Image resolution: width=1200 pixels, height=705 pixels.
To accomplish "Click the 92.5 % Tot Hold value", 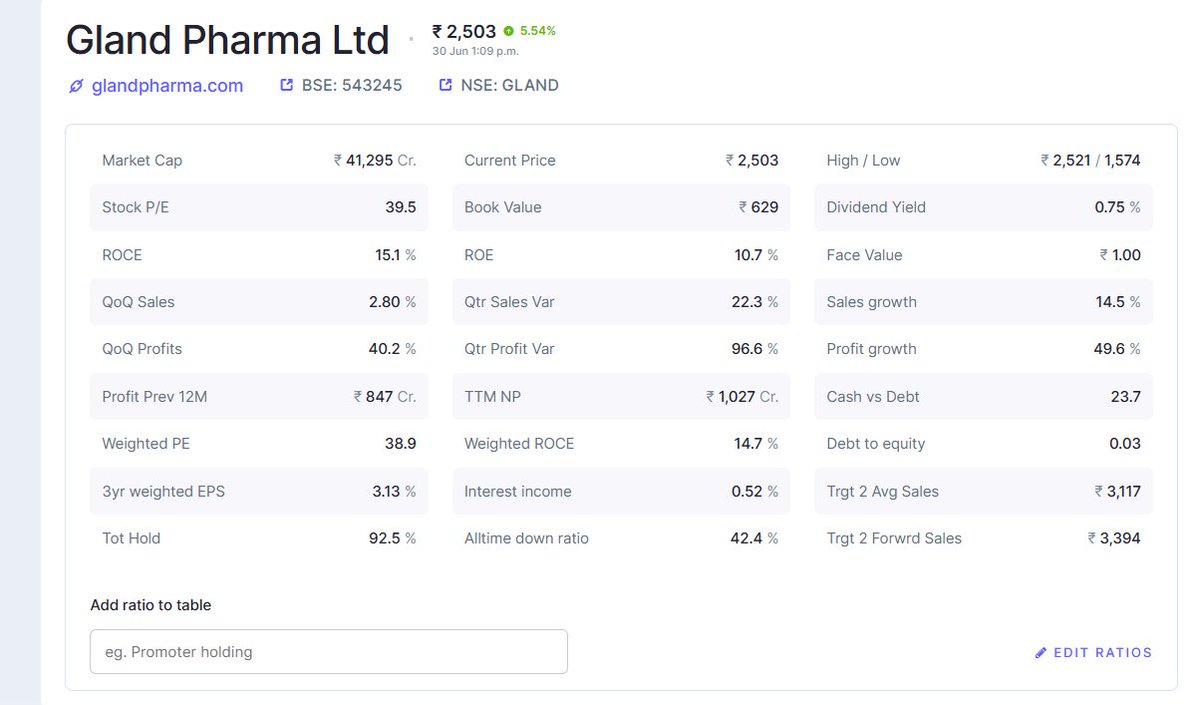I will point(392,538).
